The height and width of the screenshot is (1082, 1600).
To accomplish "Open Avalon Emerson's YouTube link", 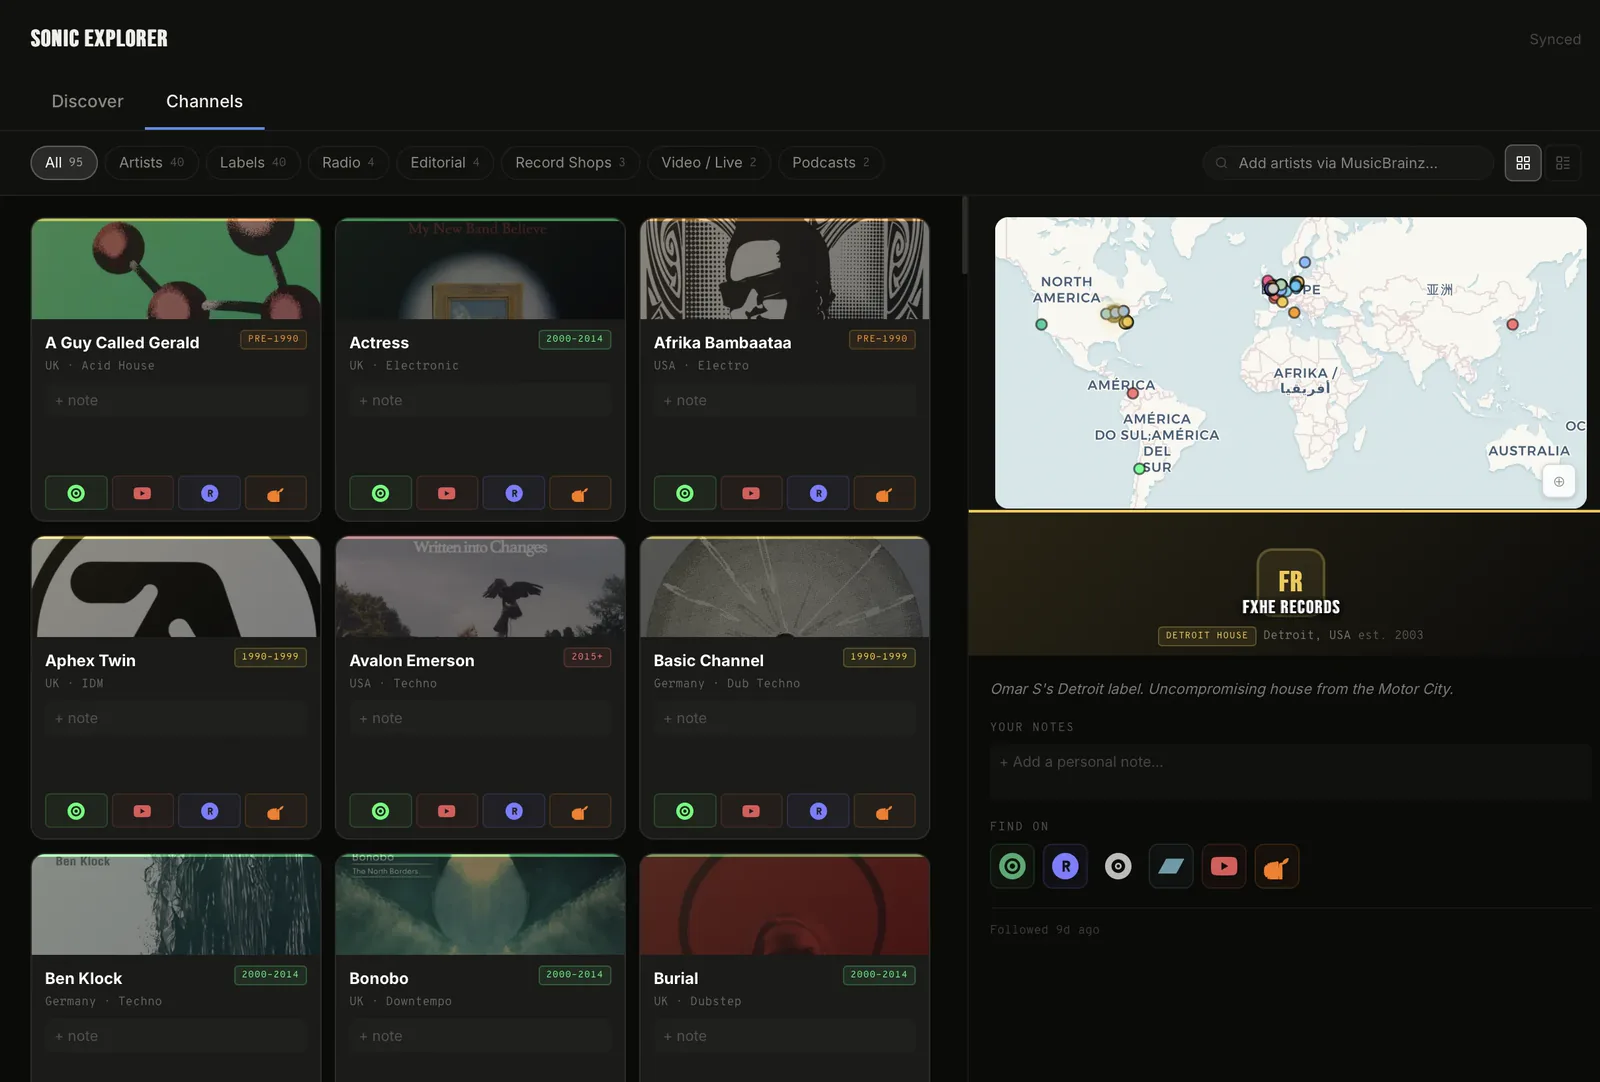I will pos(447,811).
